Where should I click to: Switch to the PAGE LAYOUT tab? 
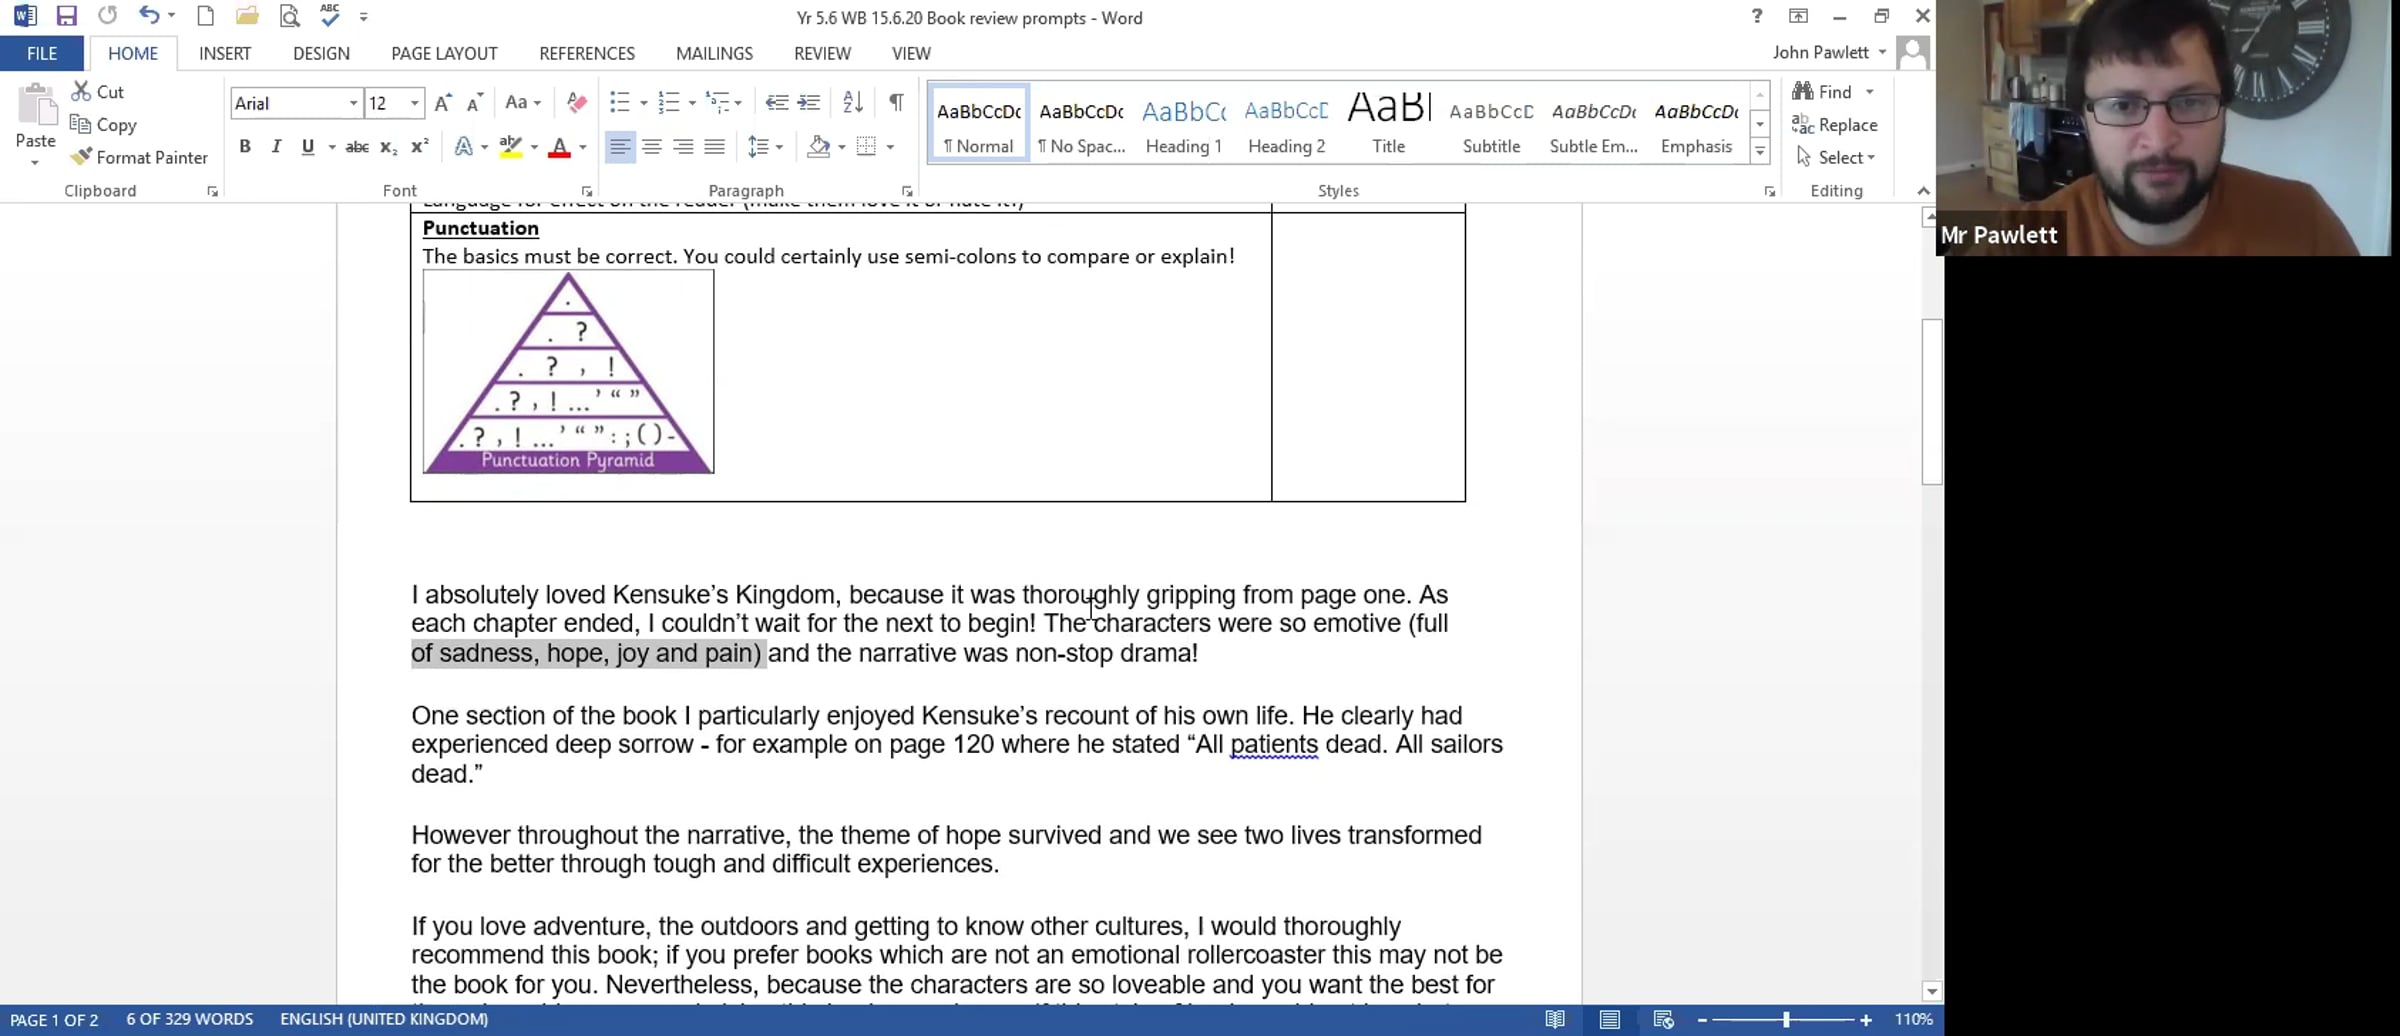click(x=444, y=54)
